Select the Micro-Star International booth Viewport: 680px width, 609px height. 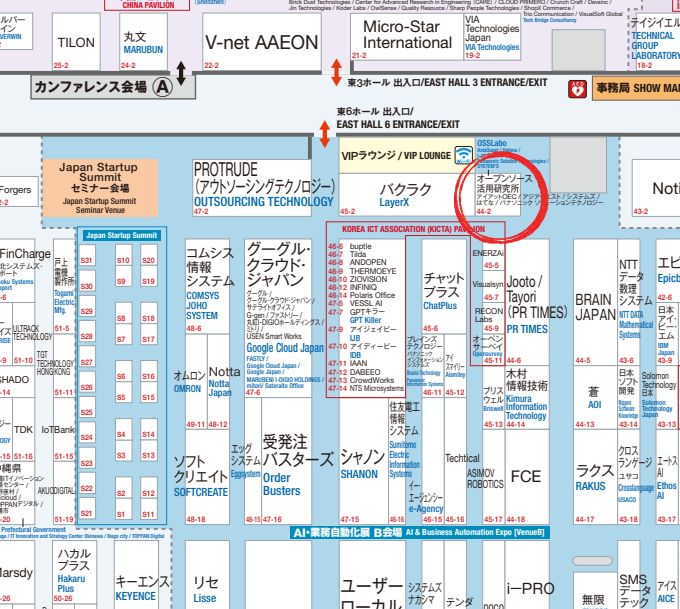407,37
